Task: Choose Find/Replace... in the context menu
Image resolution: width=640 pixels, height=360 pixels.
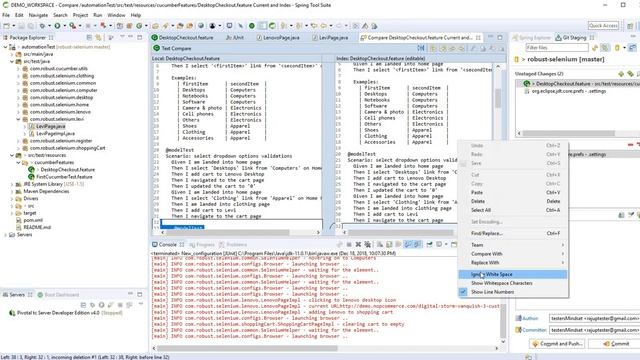Action: (513, 233)
